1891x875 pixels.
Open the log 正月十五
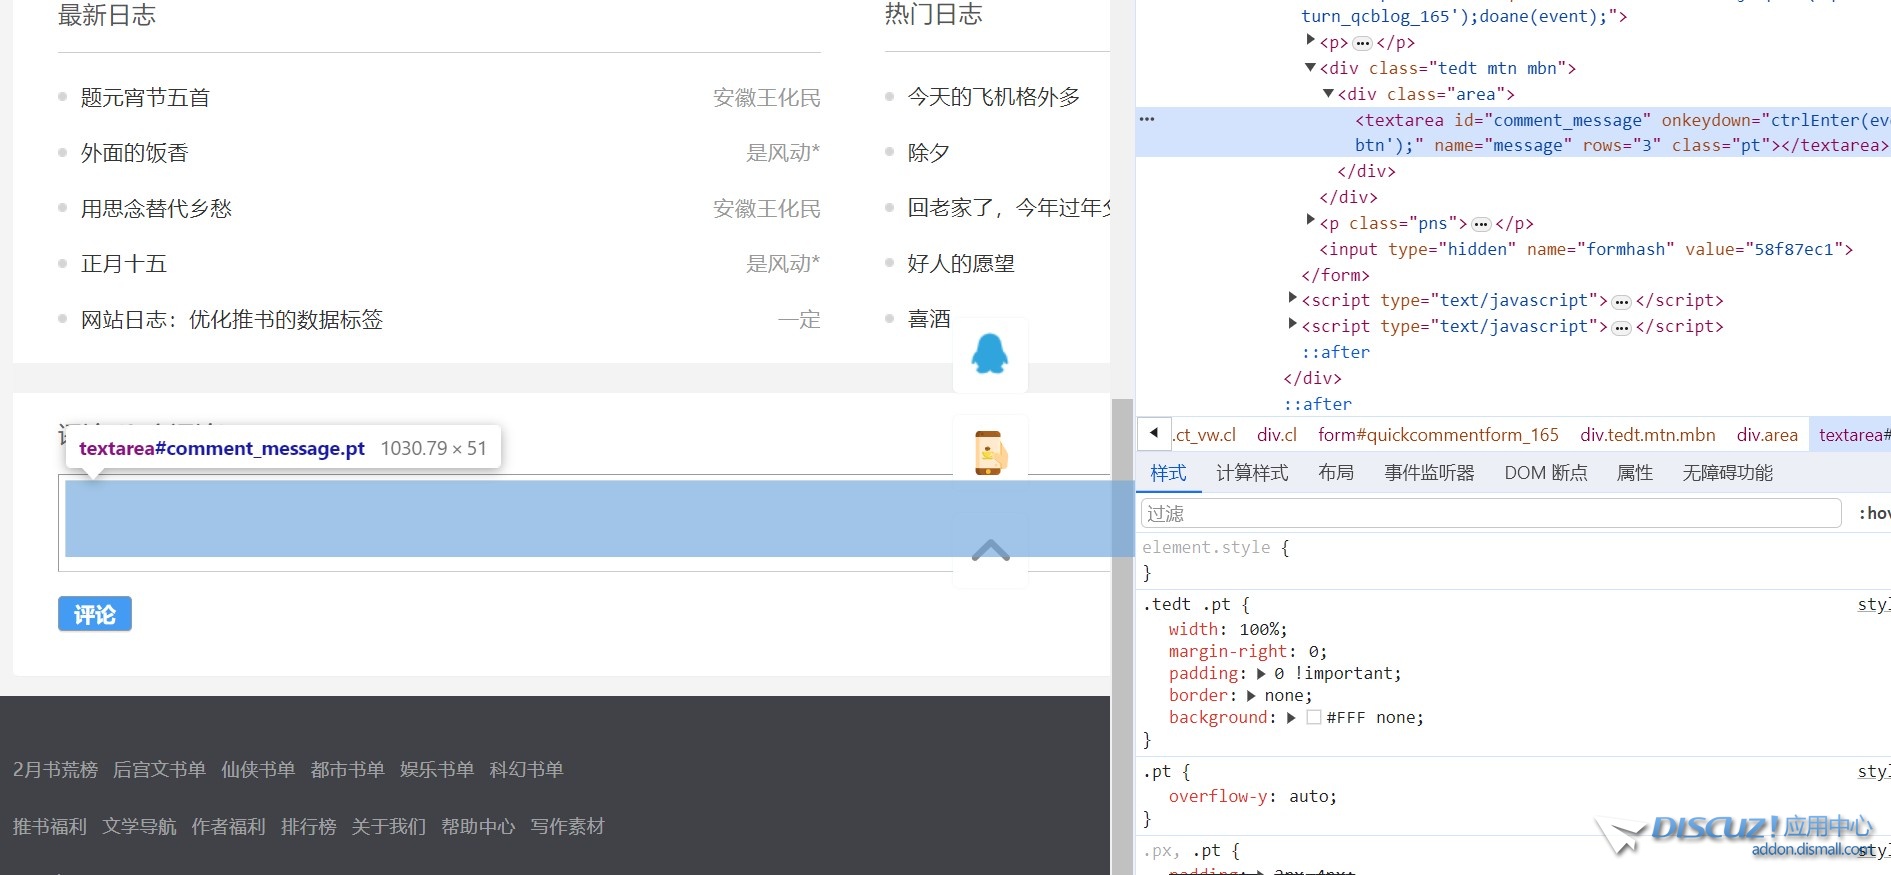click(124, 264)
